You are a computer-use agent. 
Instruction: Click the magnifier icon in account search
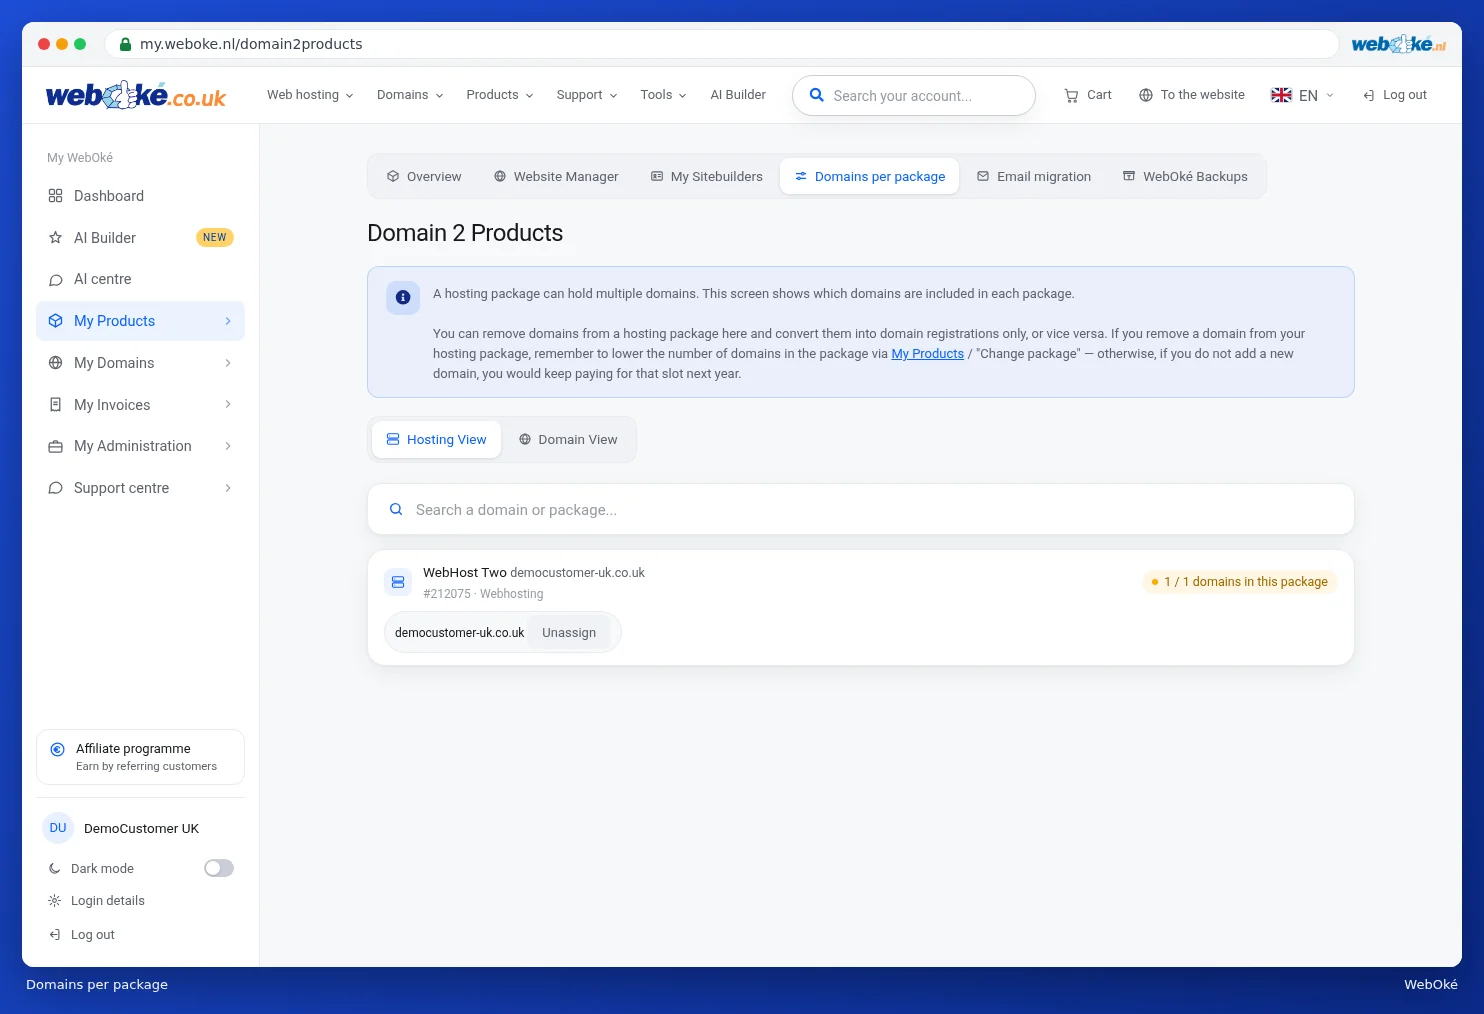tap(817, 95)
